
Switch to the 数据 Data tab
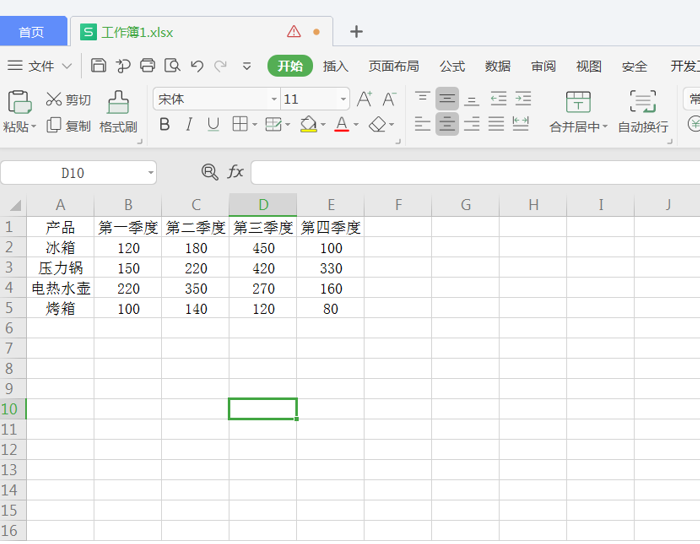coord(497,66)
